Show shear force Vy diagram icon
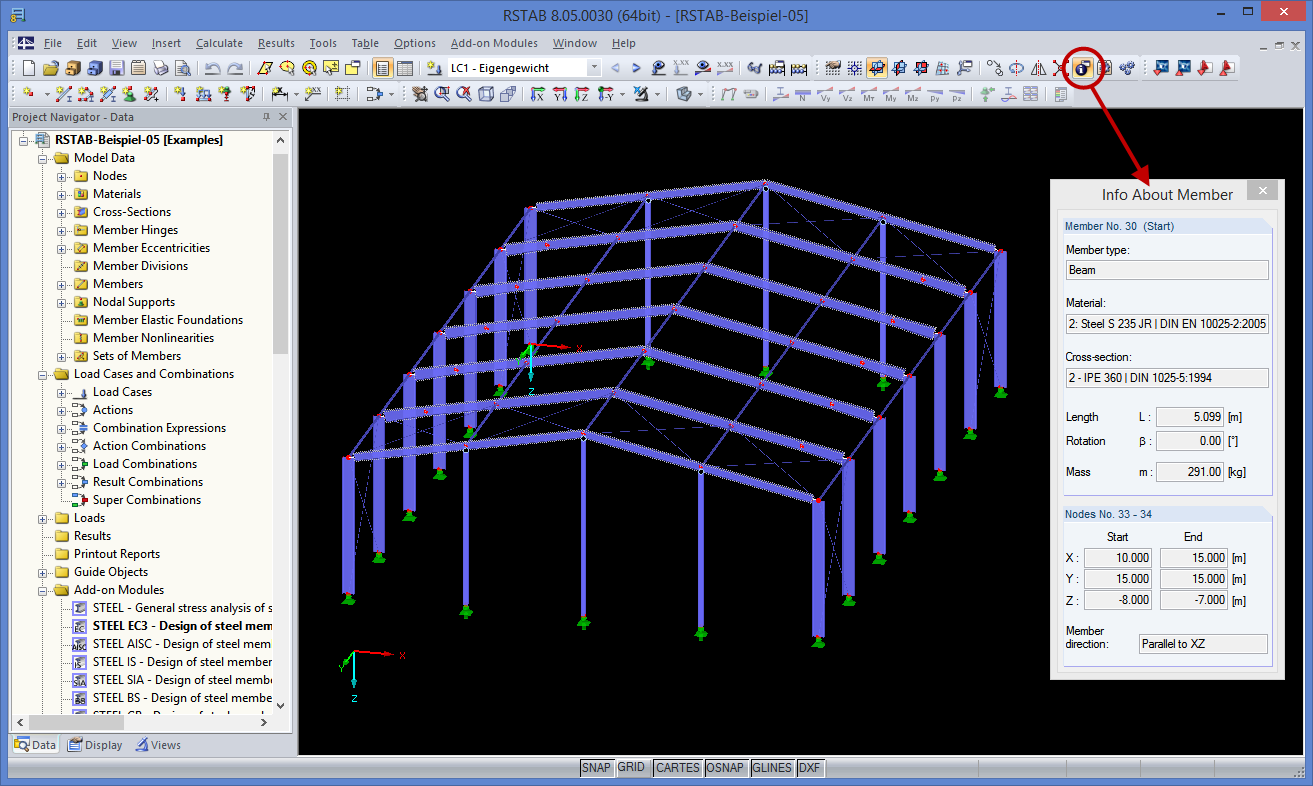1313x786 pixels. tap(825, 94)
